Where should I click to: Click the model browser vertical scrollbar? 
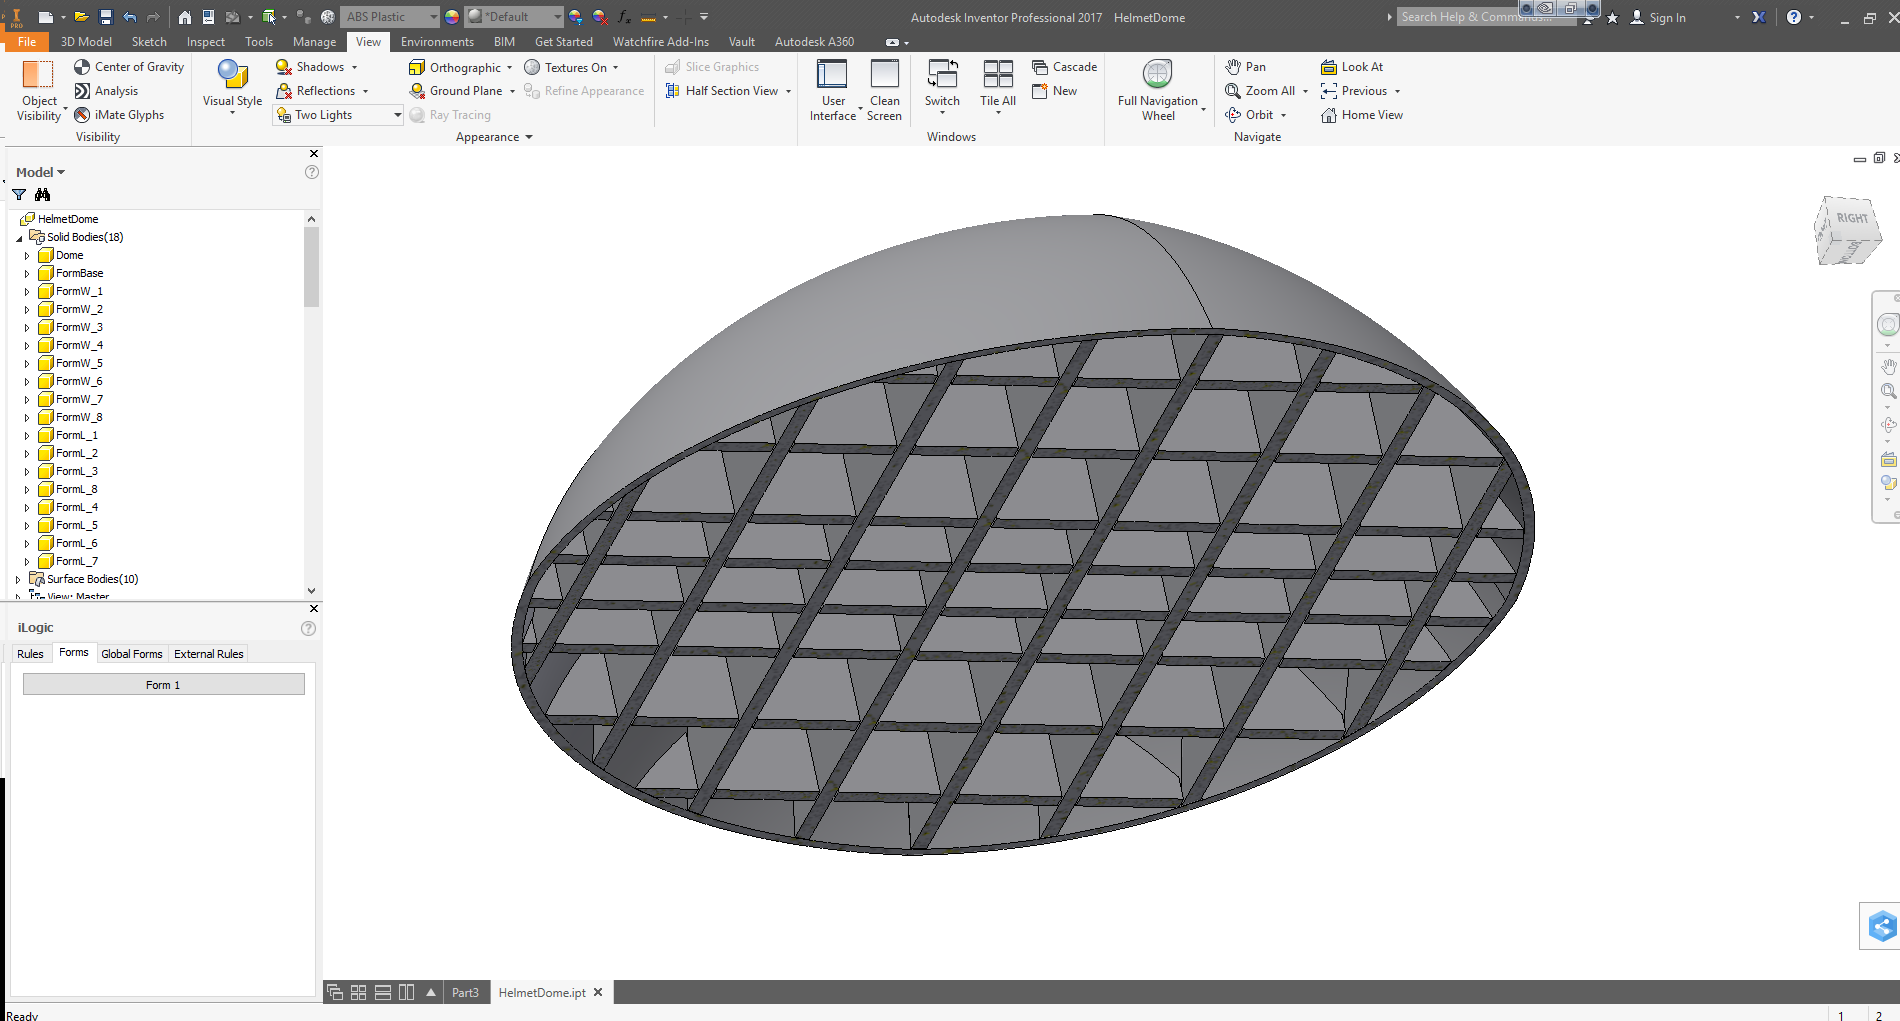point(311,267)
